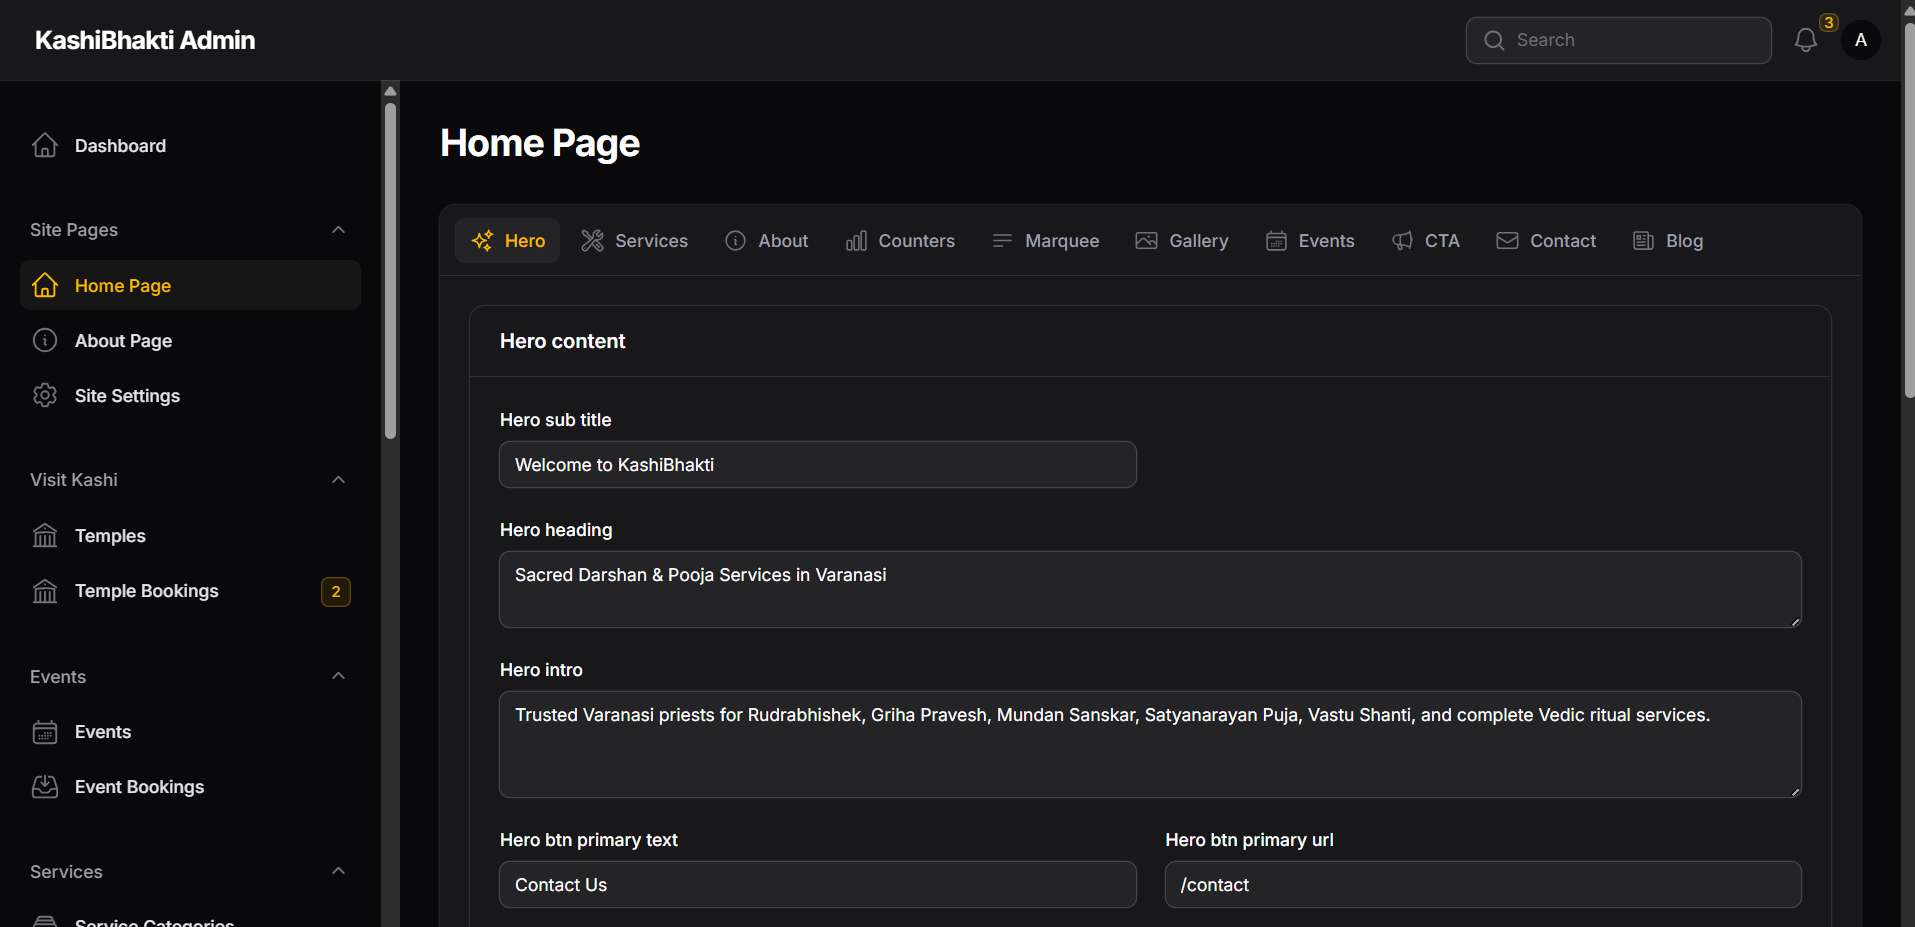Select the CTA tab
1915x927 pixels.
pyautogui.click(x=1426, y=241)
